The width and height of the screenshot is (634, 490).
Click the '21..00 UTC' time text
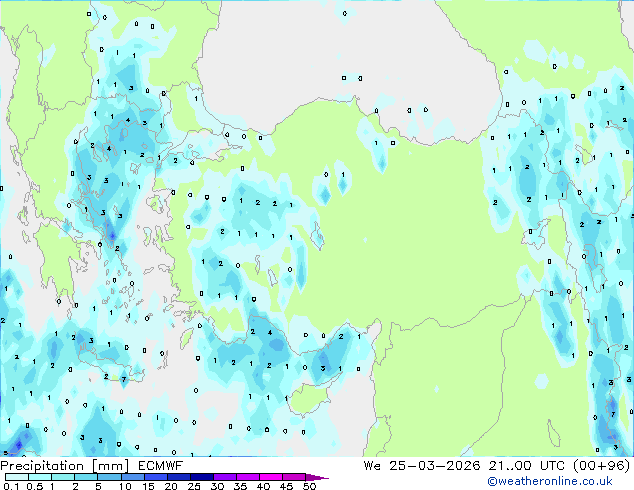tap(526, 466)
